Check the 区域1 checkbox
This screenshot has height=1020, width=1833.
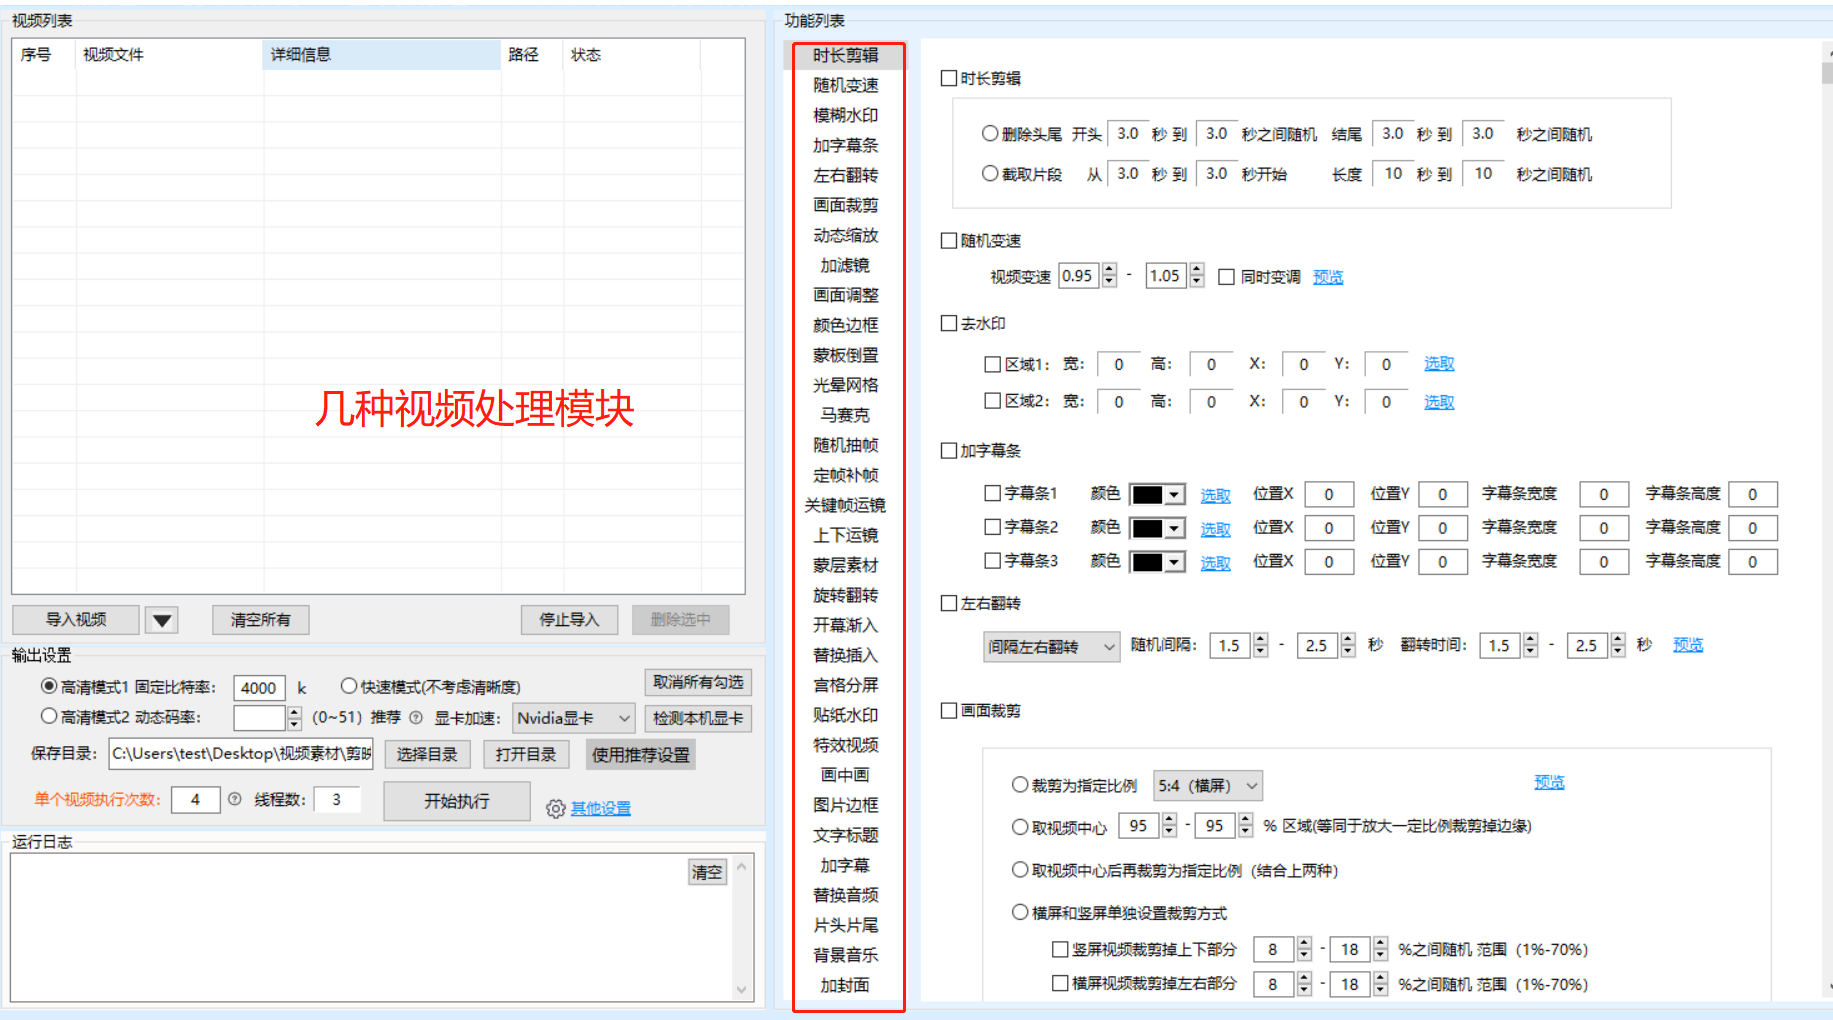point(993,364)
